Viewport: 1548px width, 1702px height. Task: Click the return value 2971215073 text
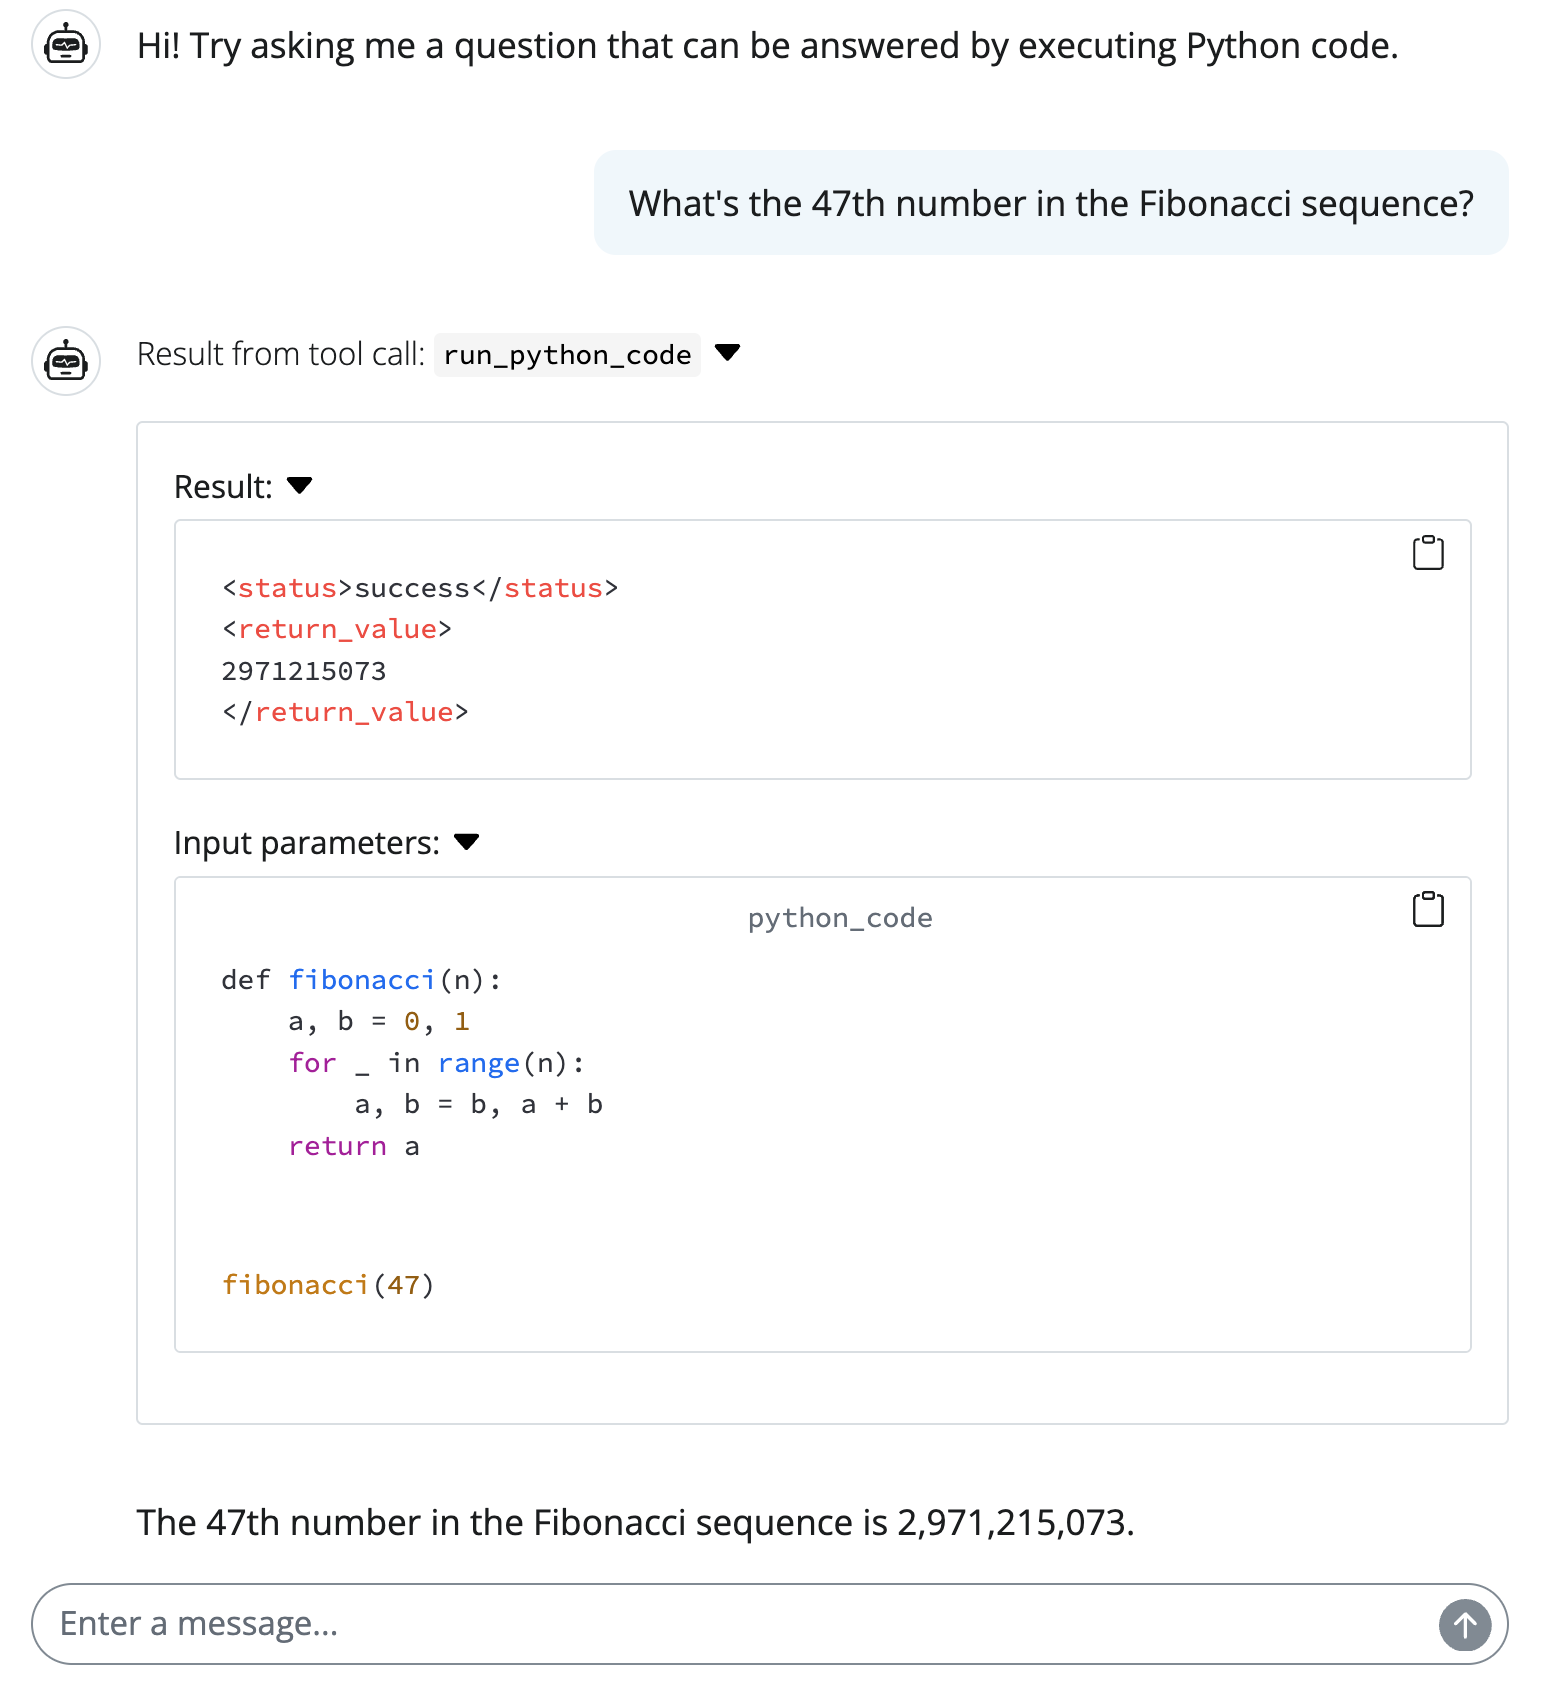pyautogui.click(x=304, y=671)
